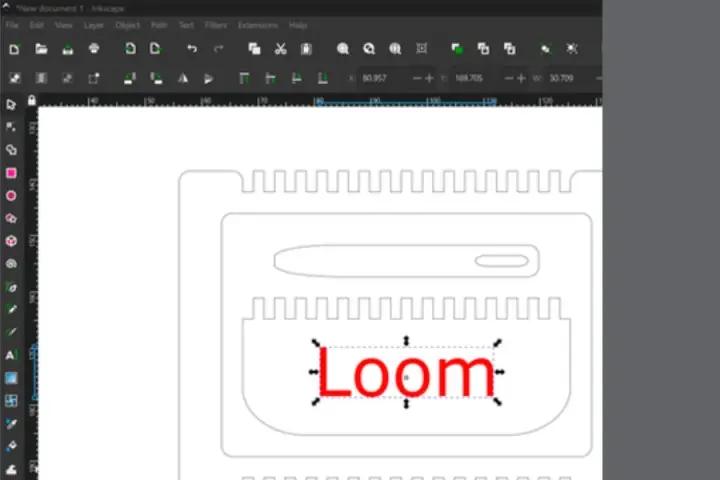The image size is (720, 480).
Task: Open a file with the folder icon
Action: [41, 49]
